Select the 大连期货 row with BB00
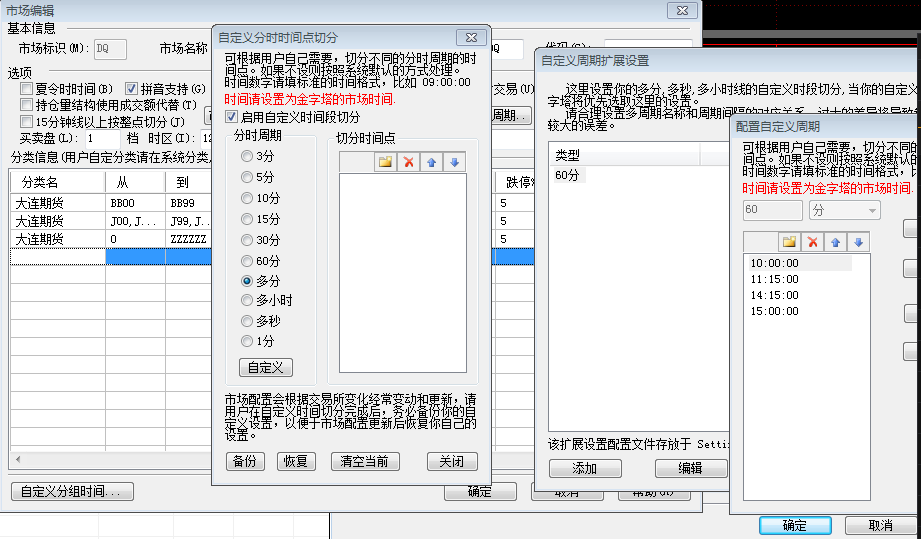The image size is (921, 539). 58,203
